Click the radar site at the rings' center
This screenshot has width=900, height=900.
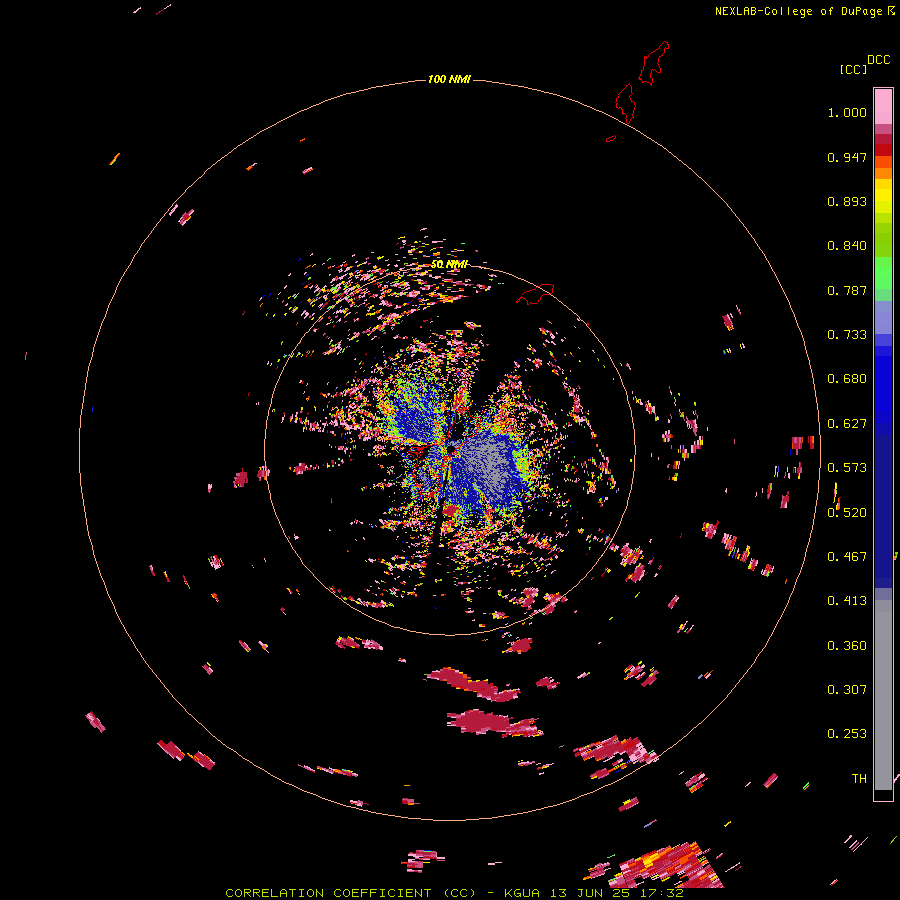pos(450,449)
